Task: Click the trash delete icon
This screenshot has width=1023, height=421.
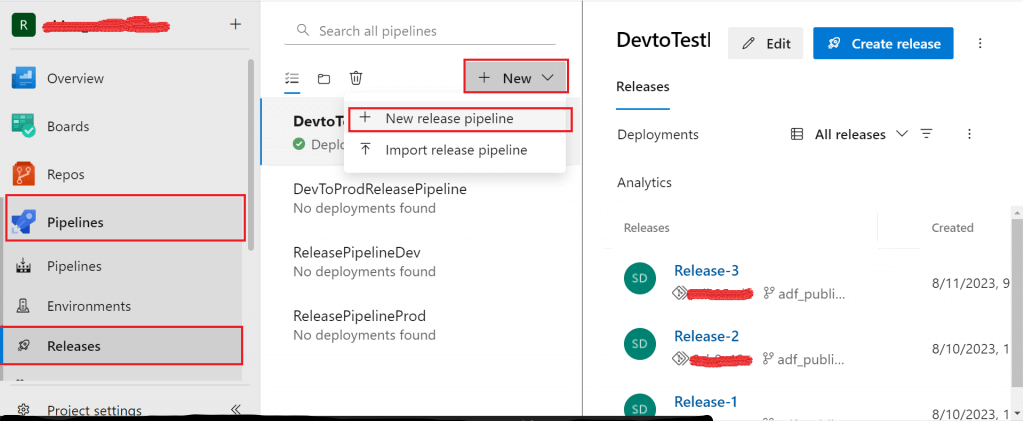Action: click(356, 78)
